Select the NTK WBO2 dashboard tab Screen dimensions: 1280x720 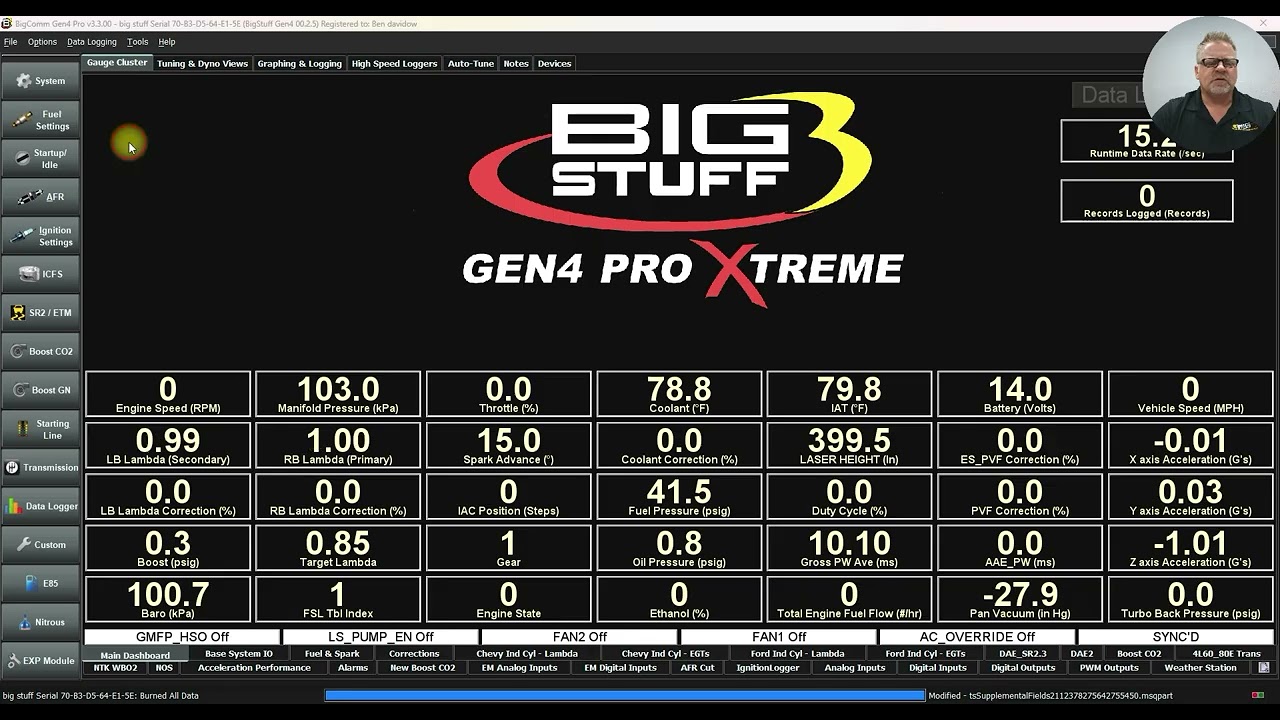(115, 668)
